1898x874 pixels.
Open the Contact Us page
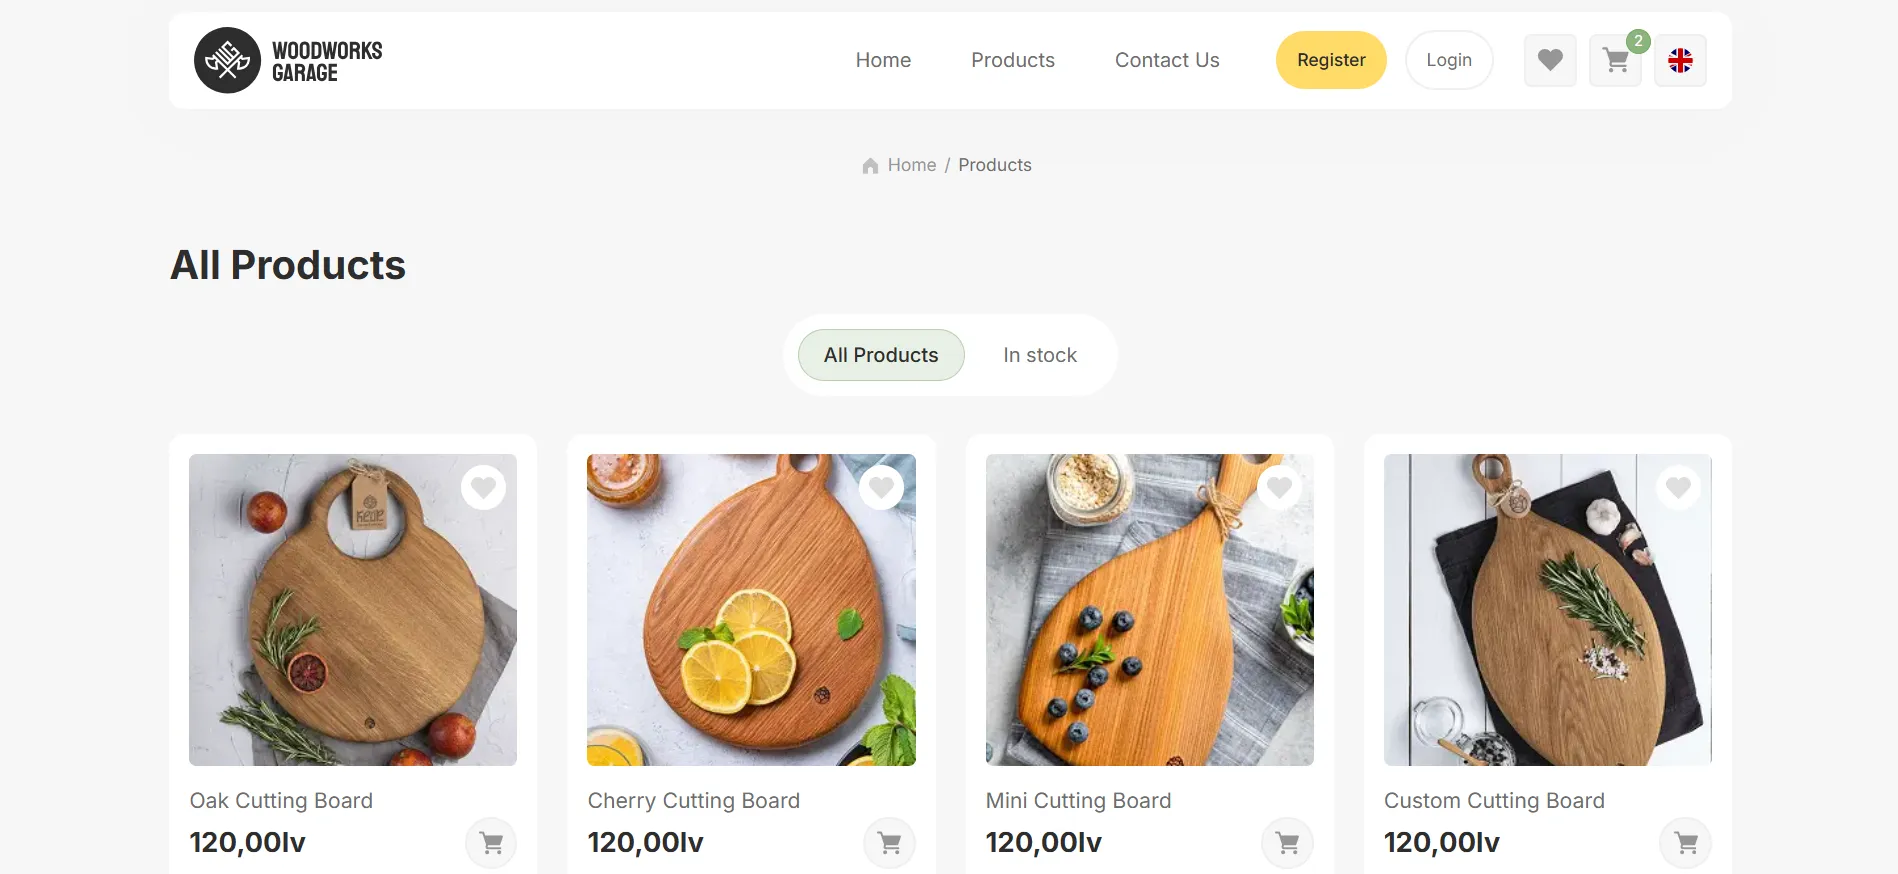point(1167,60)
